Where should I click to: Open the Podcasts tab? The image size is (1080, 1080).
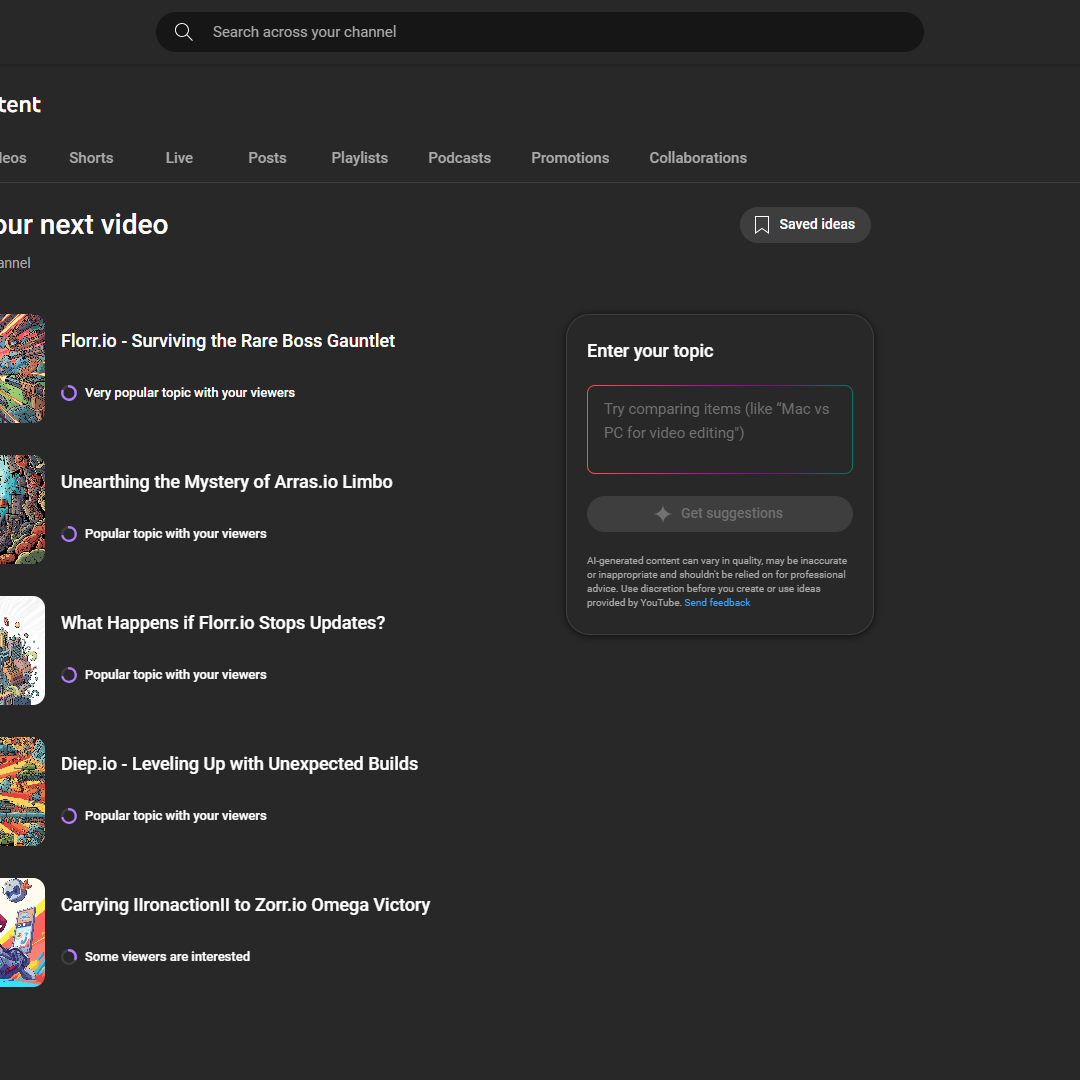459,158
